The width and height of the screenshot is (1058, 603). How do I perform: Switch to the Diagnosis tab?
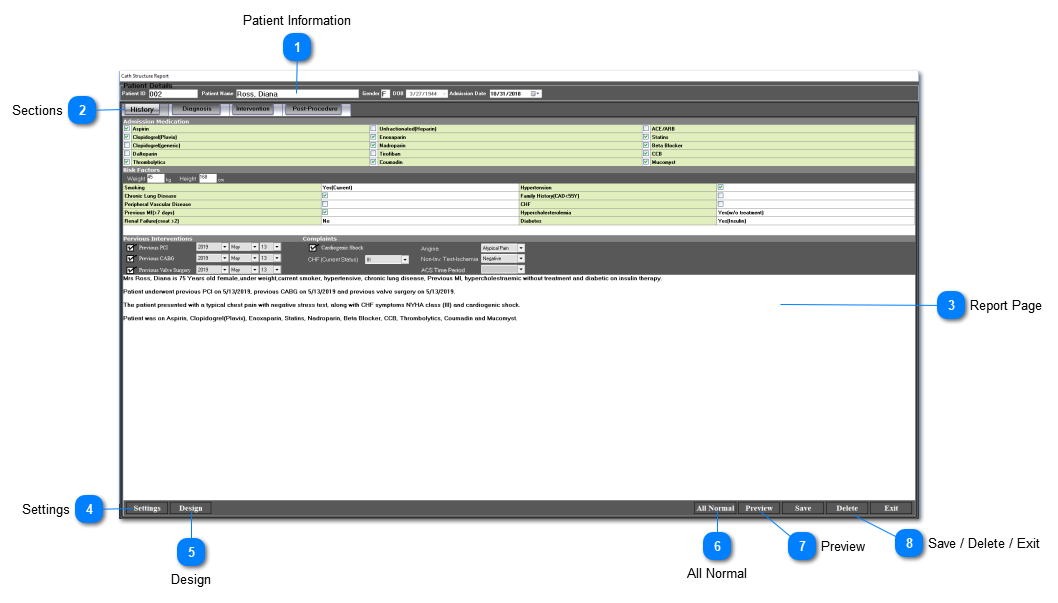pos(197,109)
